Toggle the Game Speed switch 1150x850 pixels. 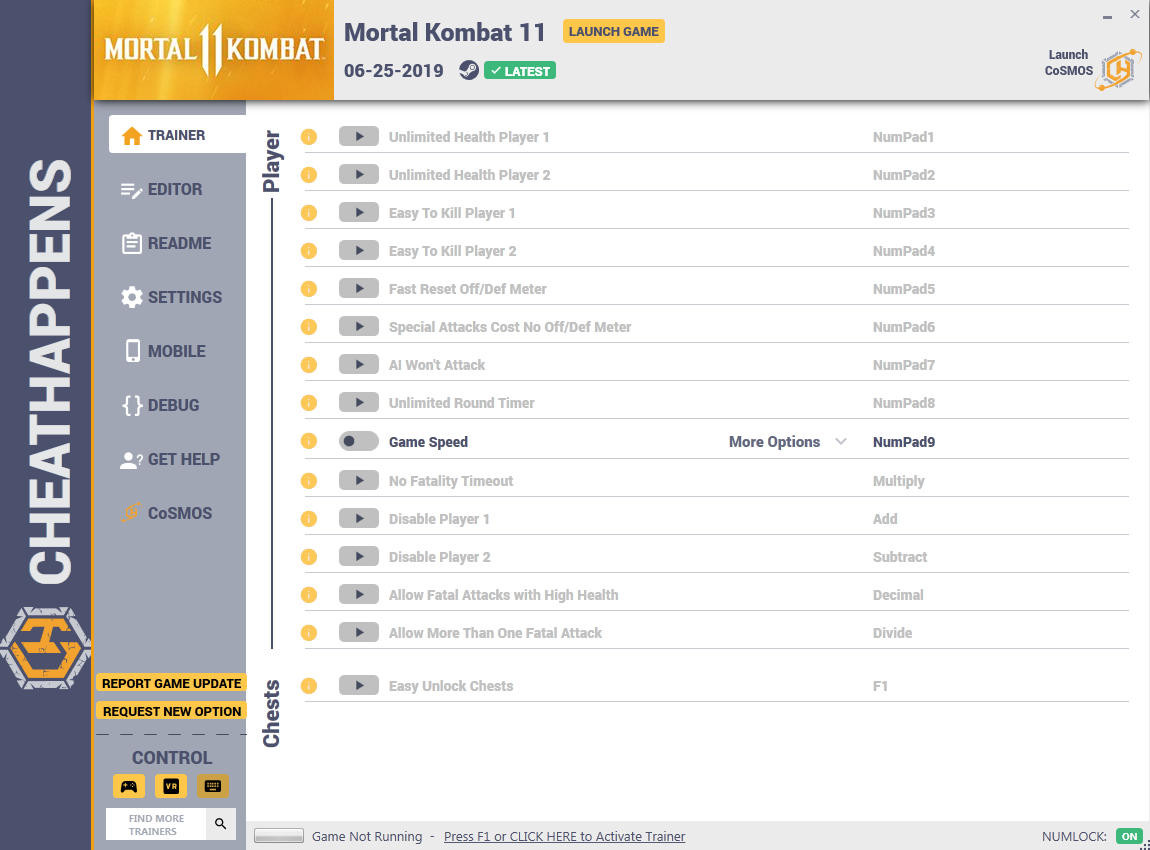click(x=359, y=441)
